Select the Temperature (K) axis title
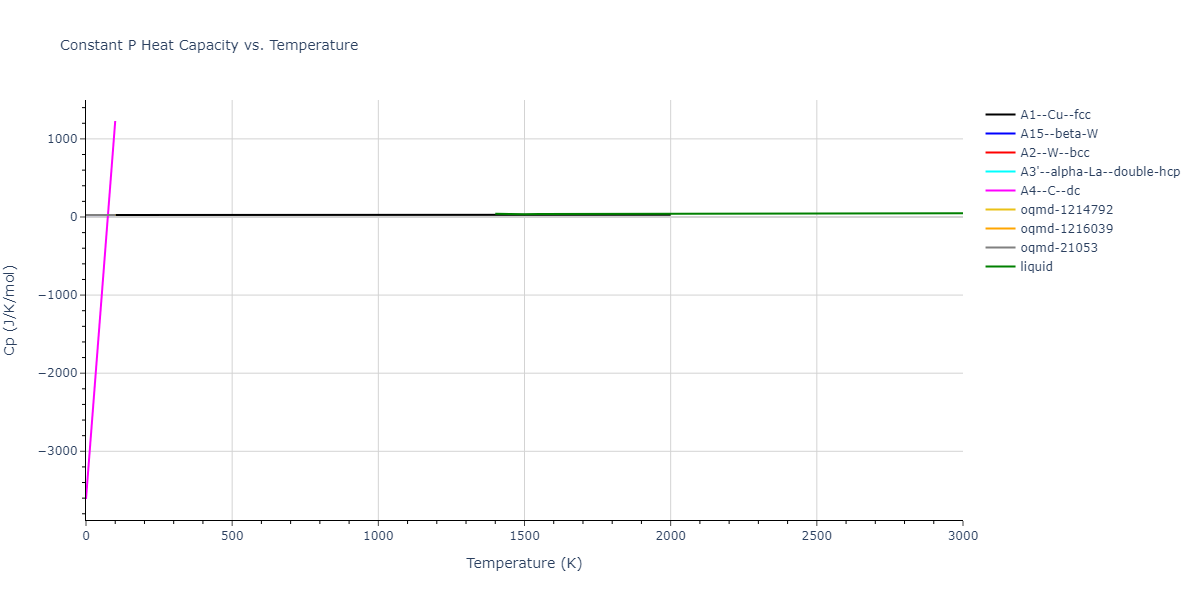Image resolution: width=1200 pixels, height=600 pixels. pyautogui.click(x=524, y=563)
